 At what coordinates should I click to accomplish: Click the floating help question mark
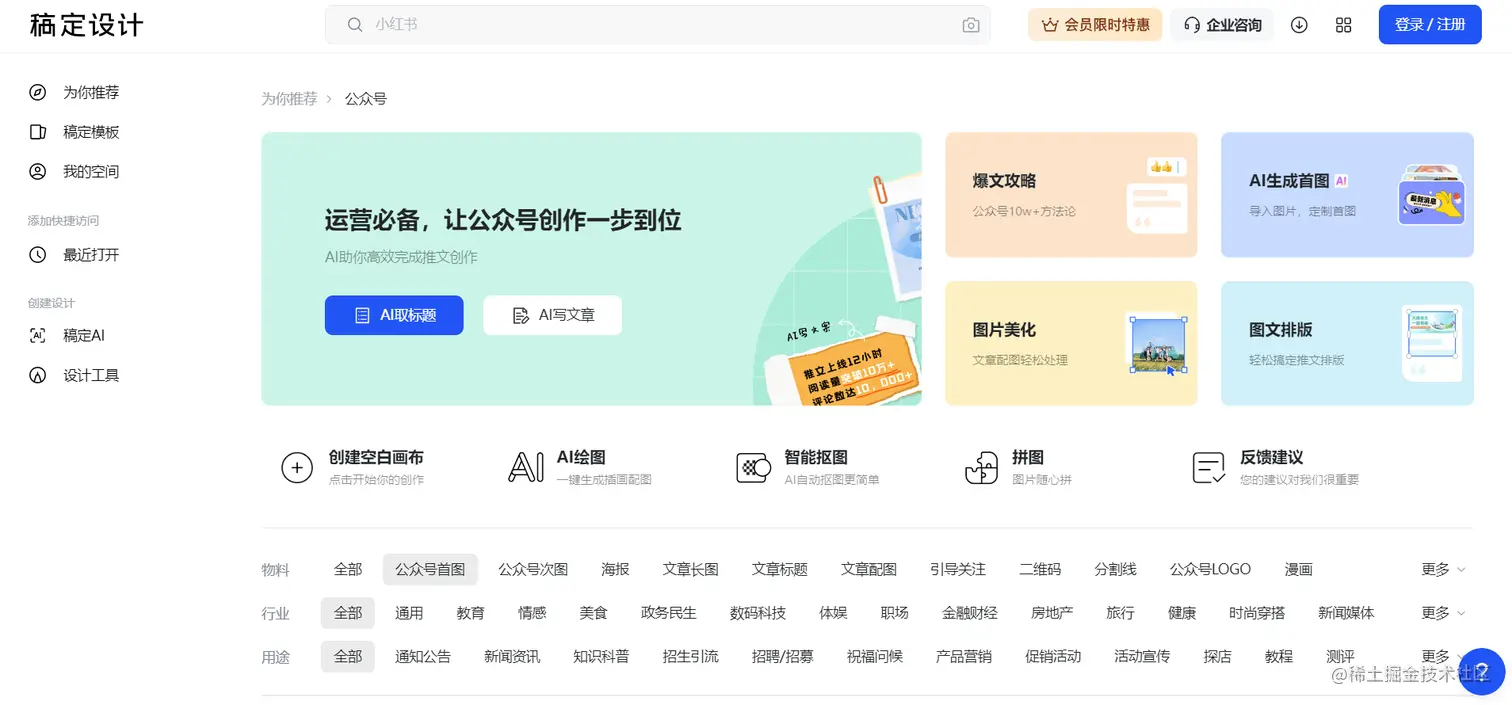click(1483, 673)
